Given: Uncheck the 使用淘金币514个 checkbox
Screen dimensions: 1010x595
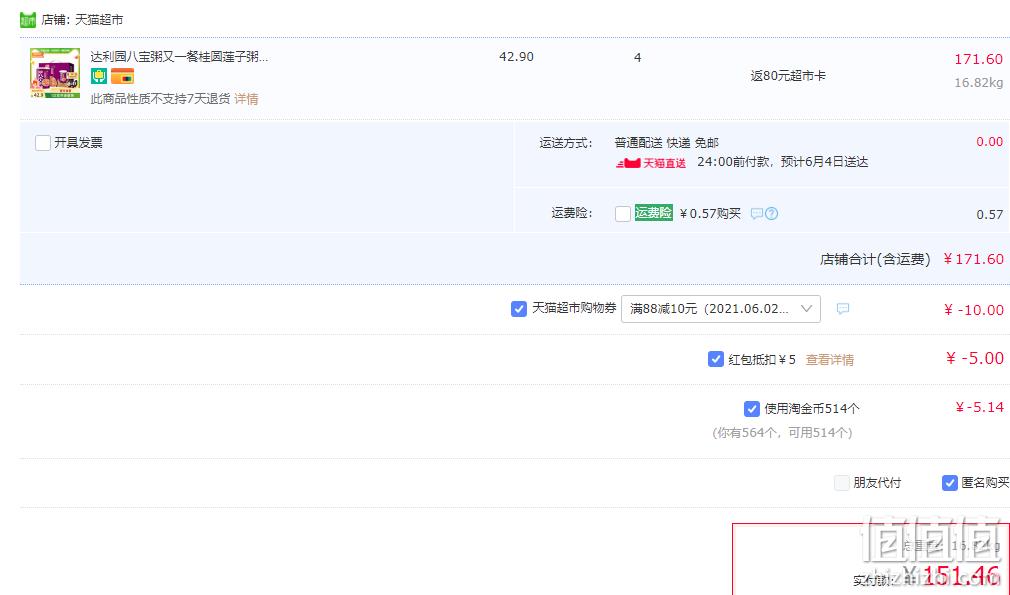Looking at the screenshot, I should pyautogui.click(x=752, y=409).
